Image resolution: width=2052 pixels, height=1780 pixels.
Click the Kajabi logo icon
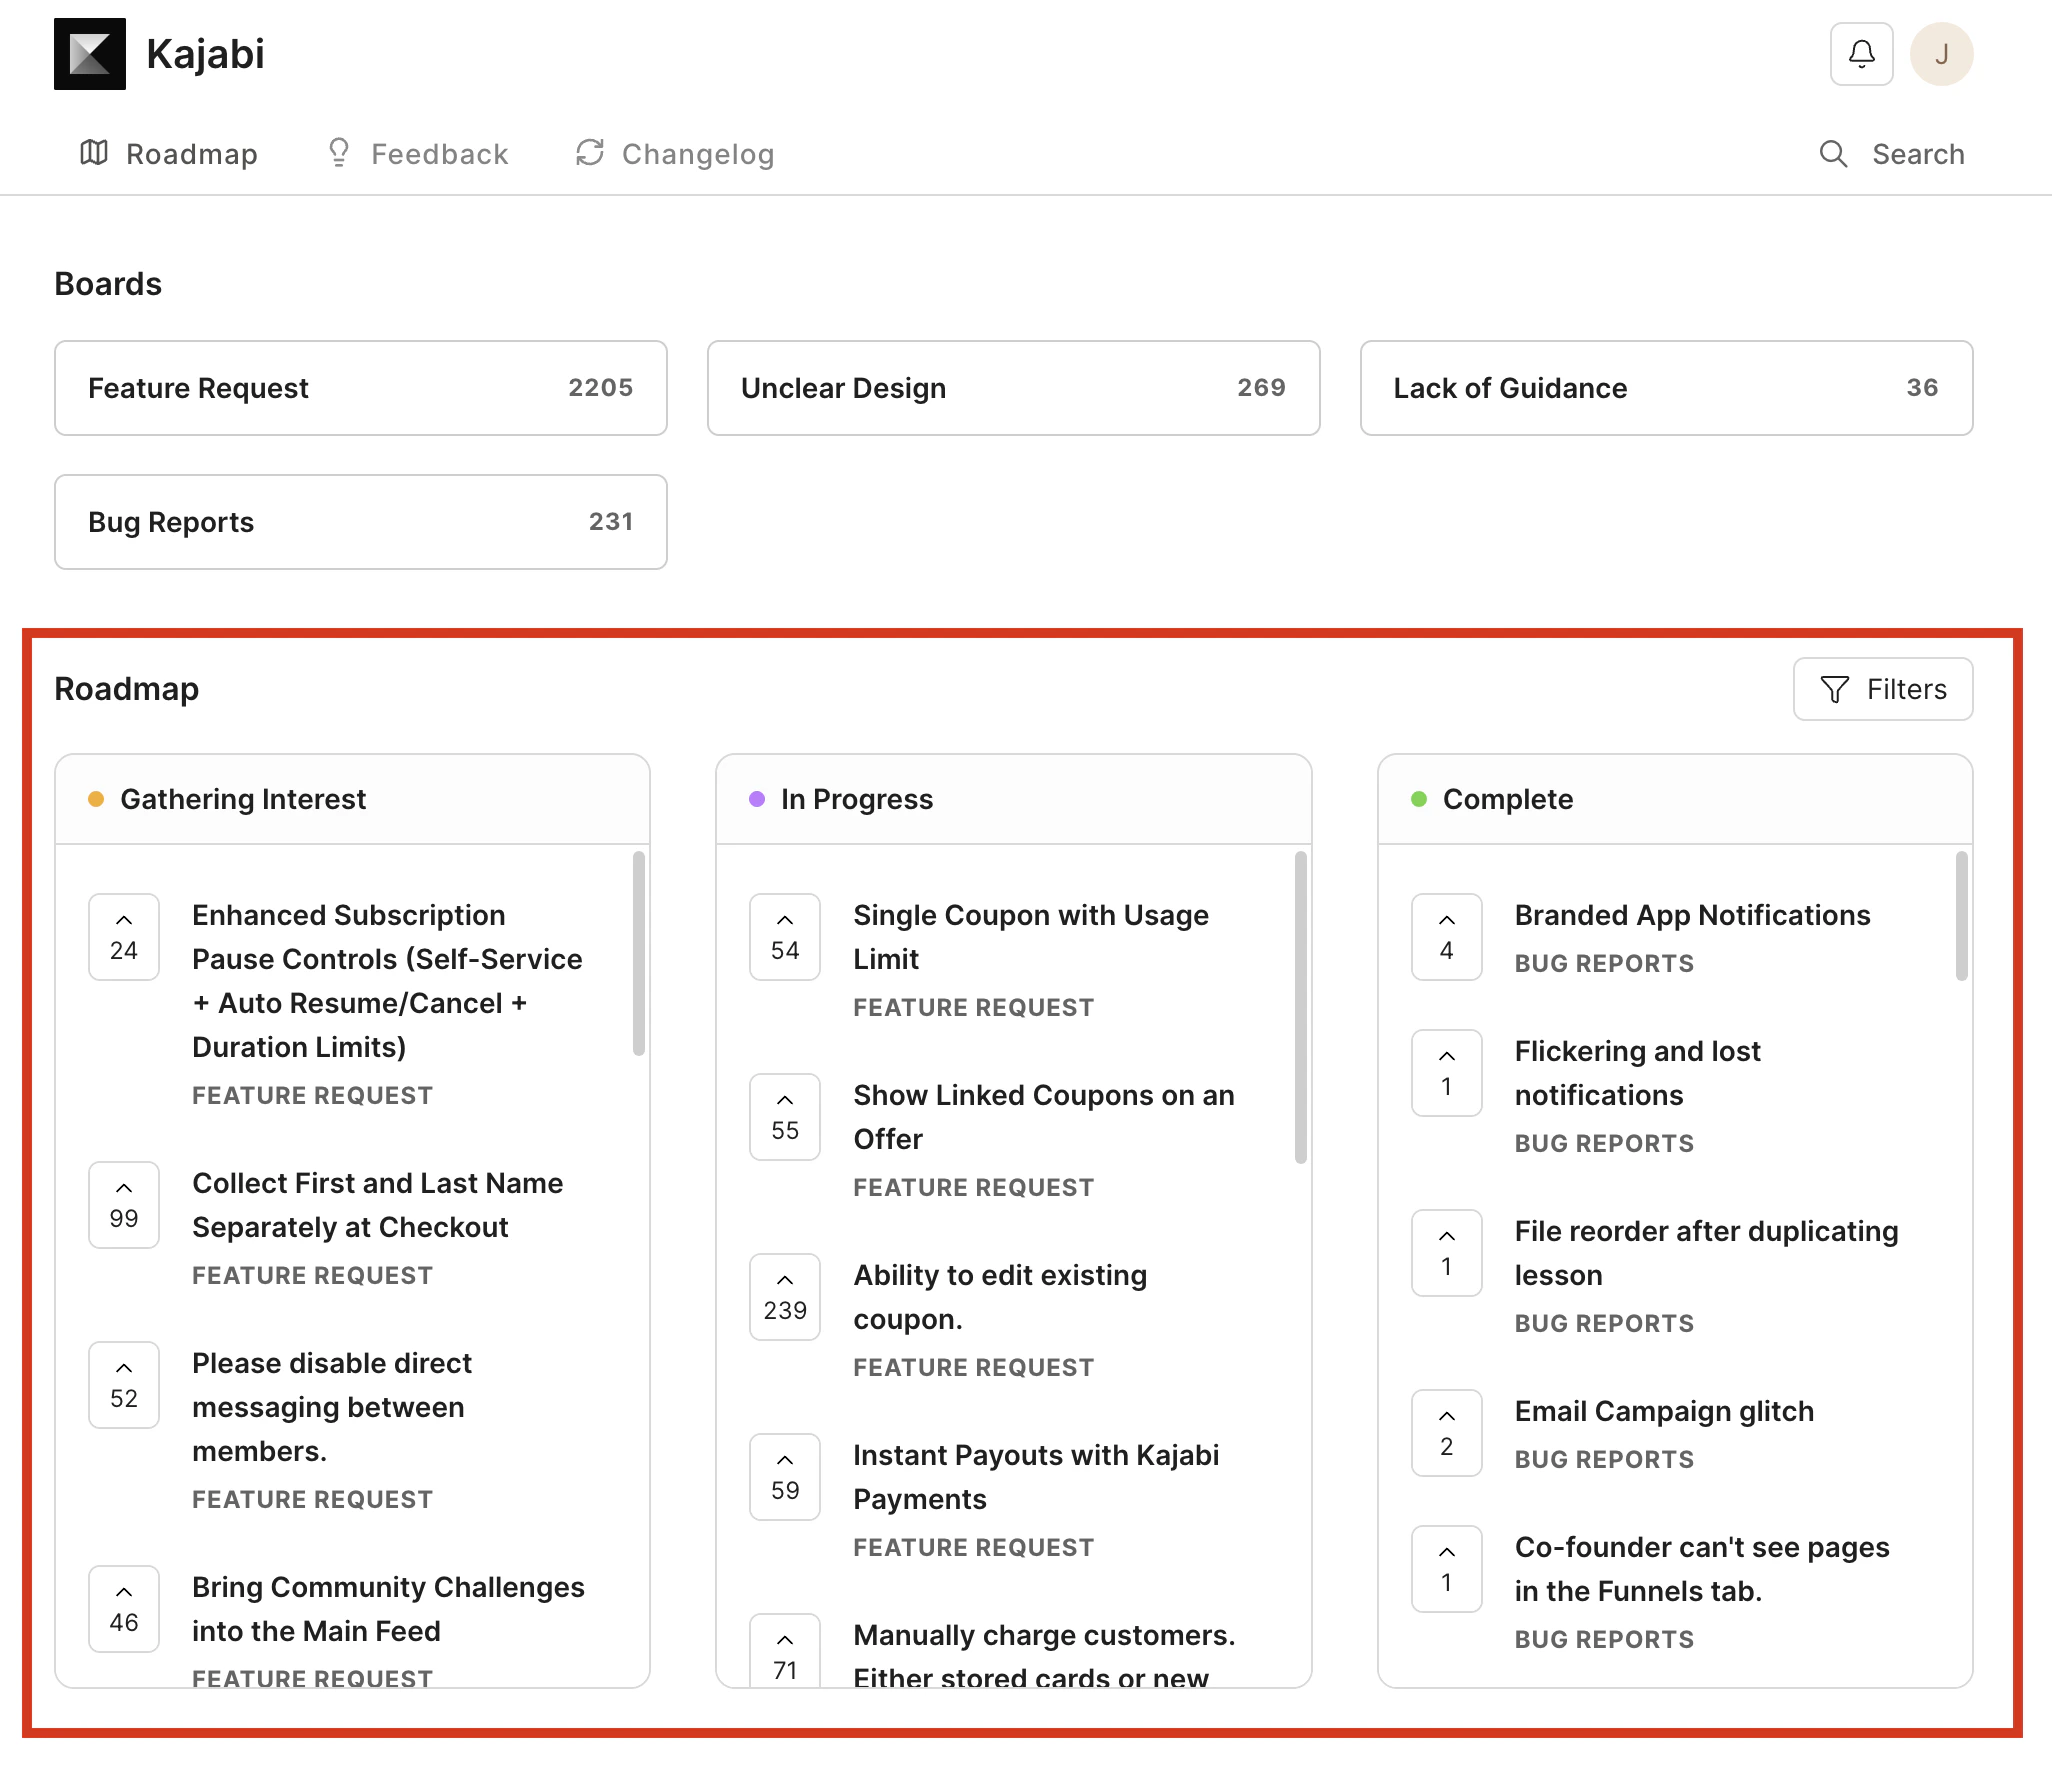(90, 54)
